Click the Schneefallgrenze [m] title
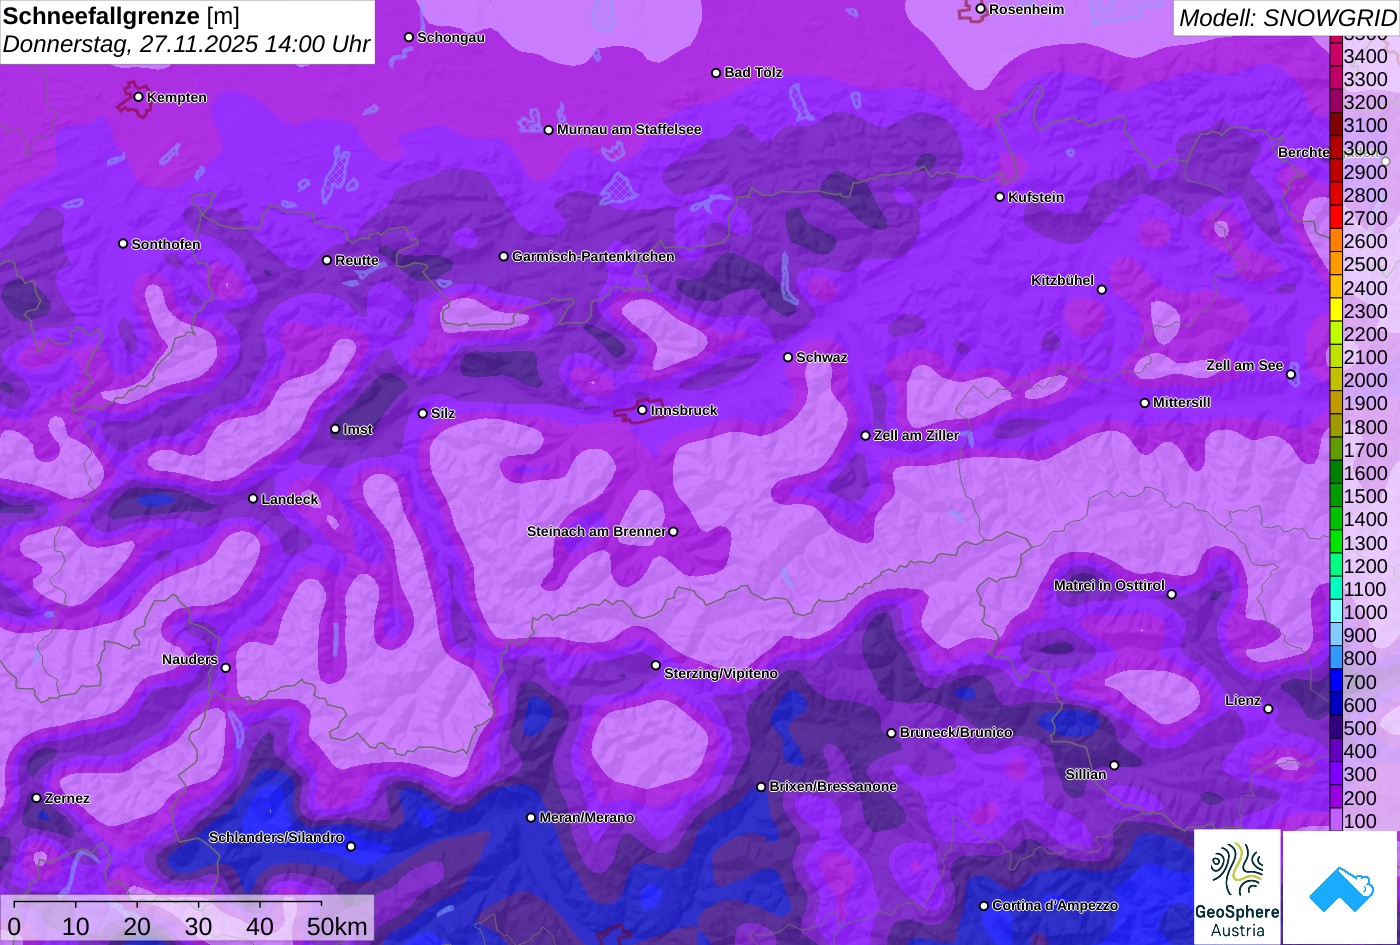This screenshot has height=945, width=1400. 121,16
